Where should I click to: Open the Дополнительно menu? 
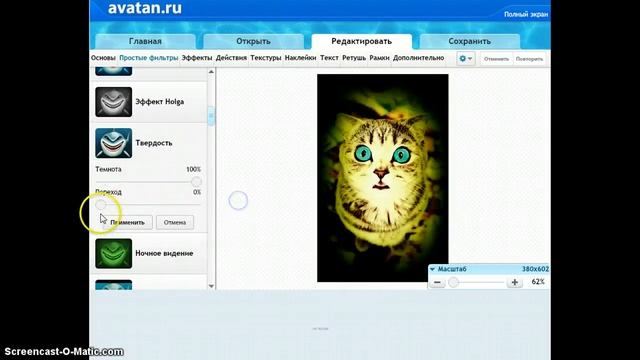click(x=418, y=58)
